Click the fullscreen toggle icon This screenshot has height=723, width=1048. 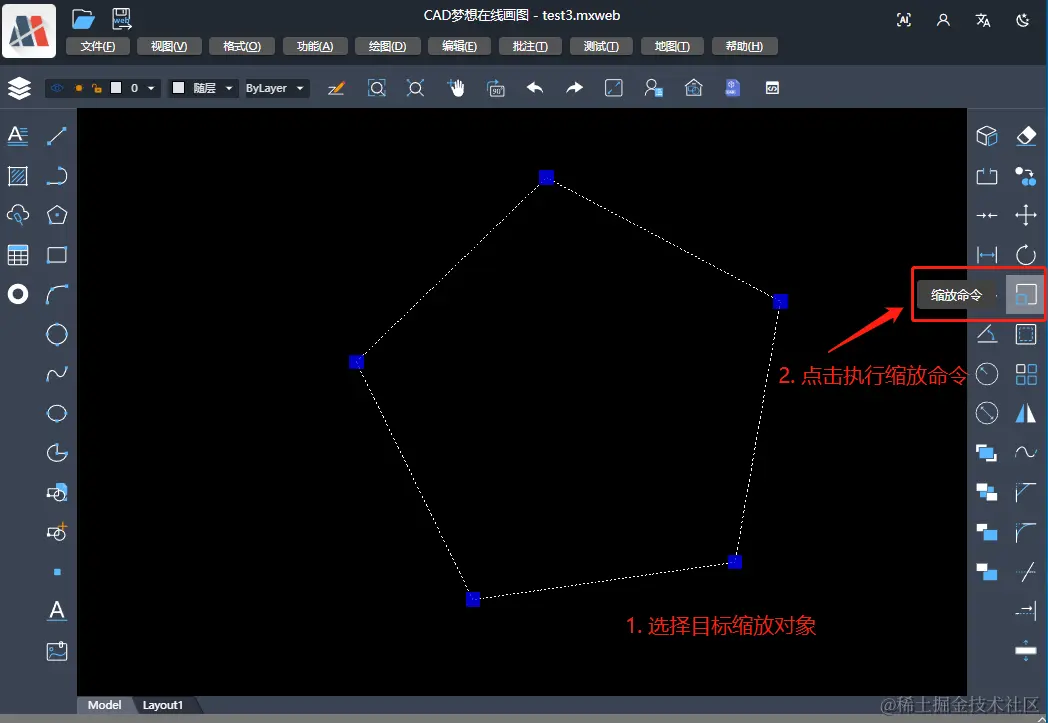pyautogui.click(x=614, y=88)
